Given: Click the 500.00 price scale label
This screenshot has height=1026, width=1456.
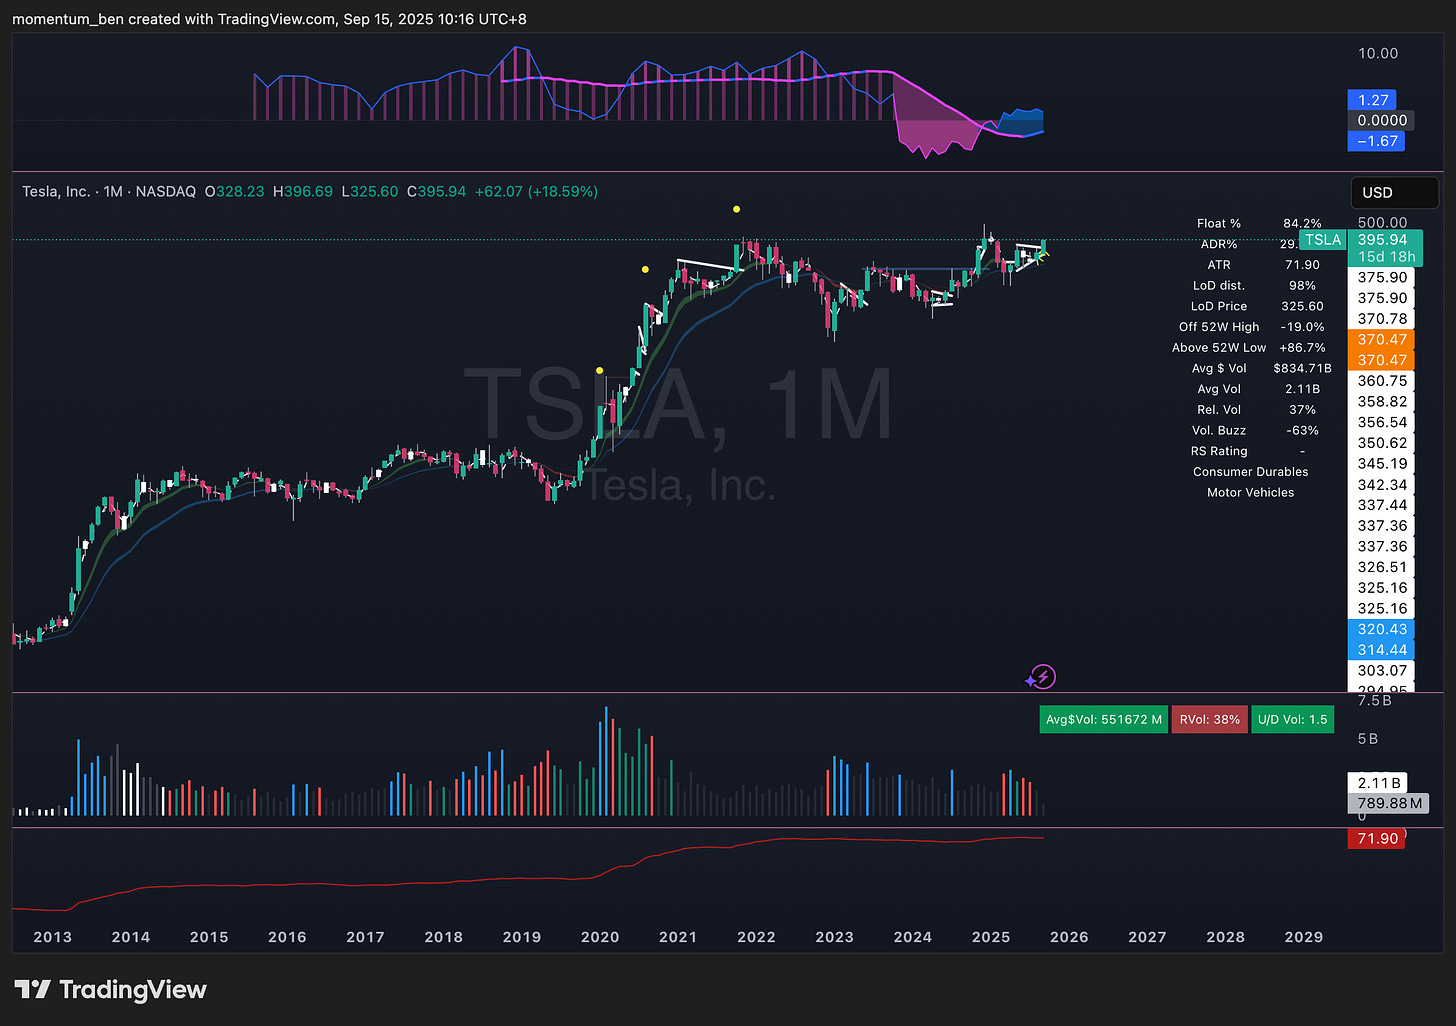Looking at the screenshot, I should pyautogui.click(x=1382, y=222).
